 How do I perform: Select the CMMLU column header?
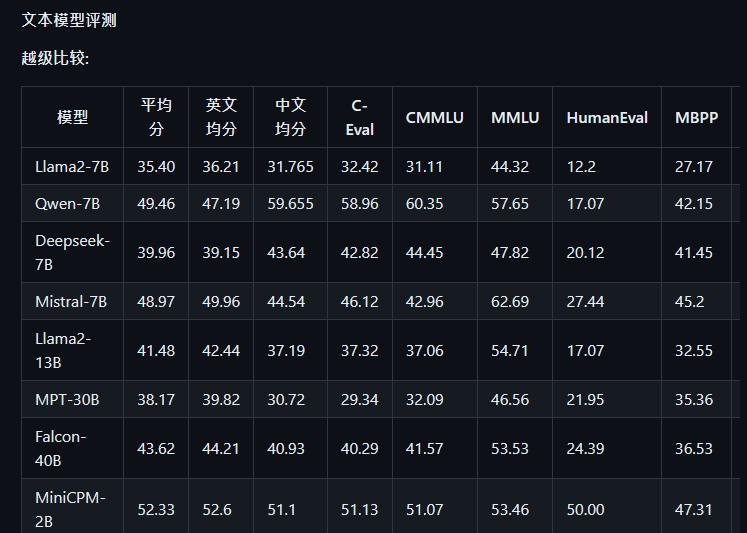pyautogui.click(x=434, y=117)
